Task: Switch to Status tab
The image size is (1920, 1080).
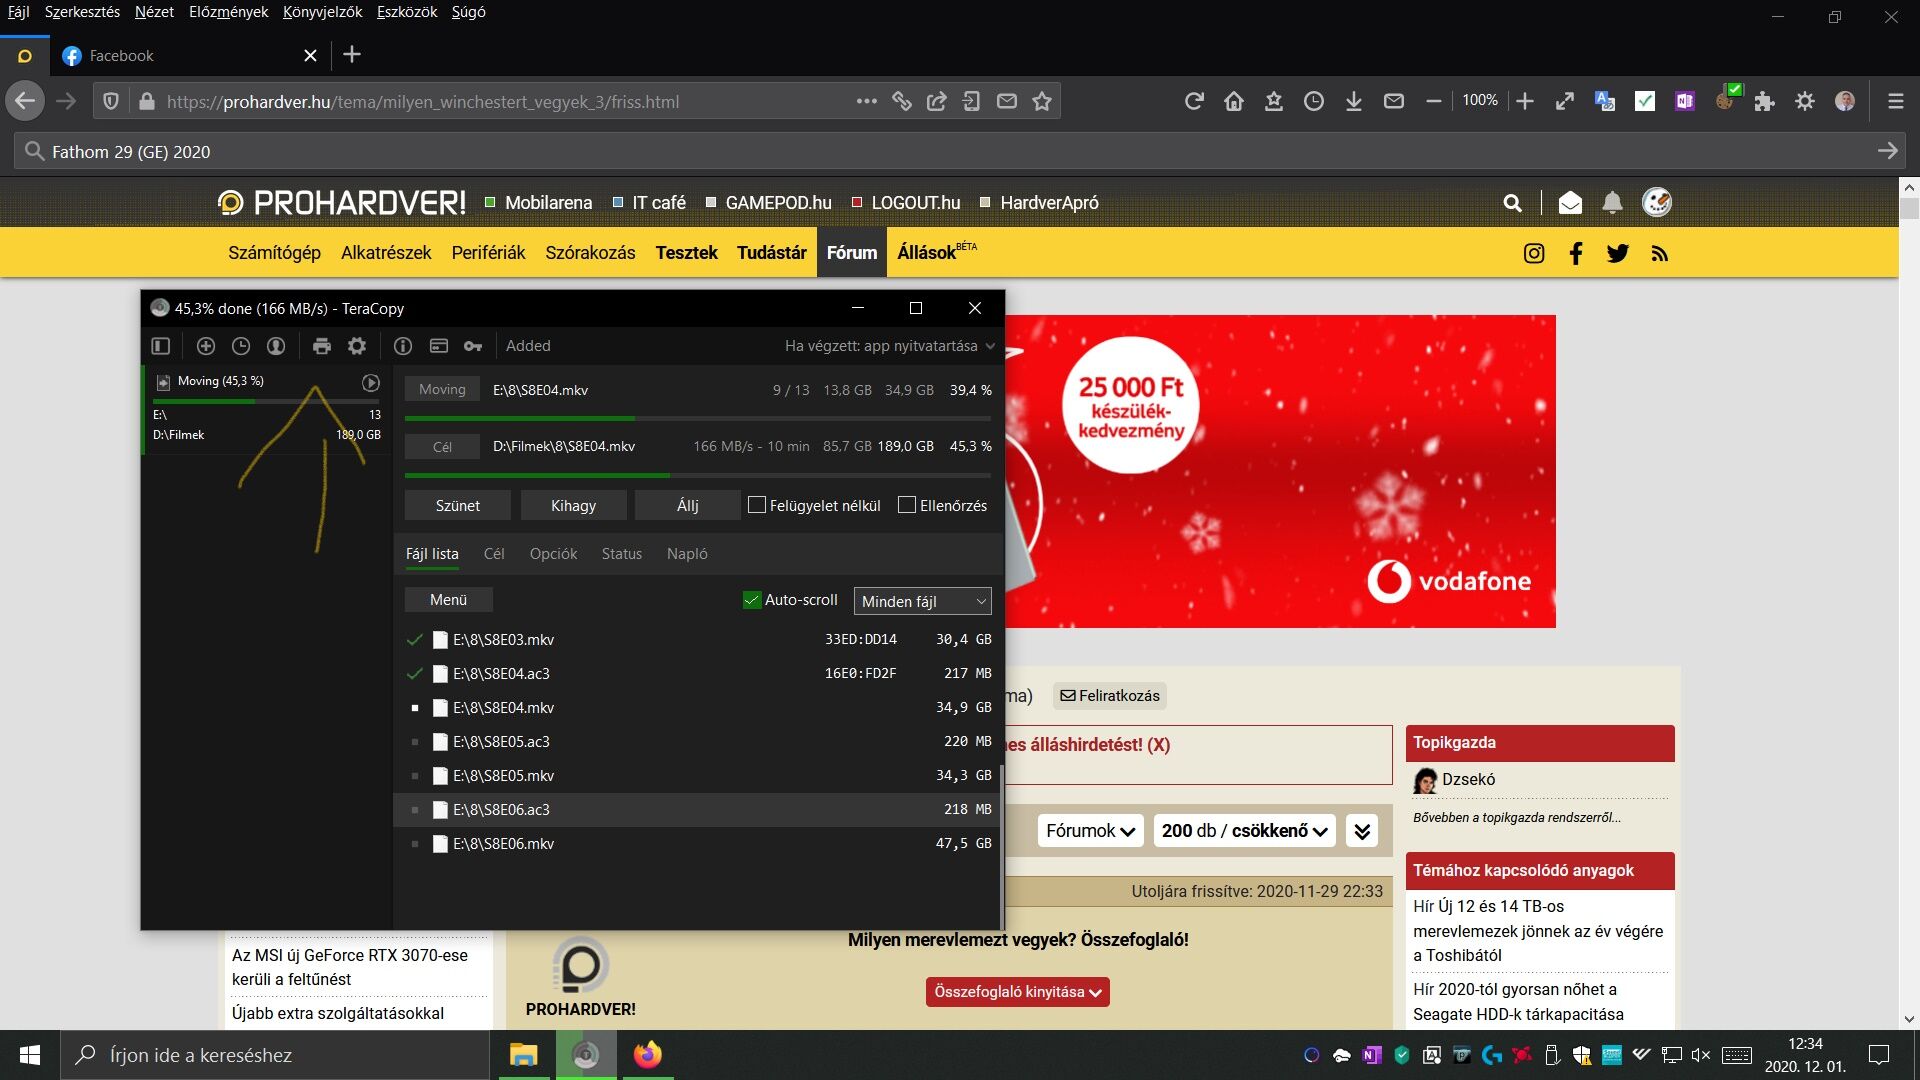Action: pyautogui.click(x=622, y=554)
